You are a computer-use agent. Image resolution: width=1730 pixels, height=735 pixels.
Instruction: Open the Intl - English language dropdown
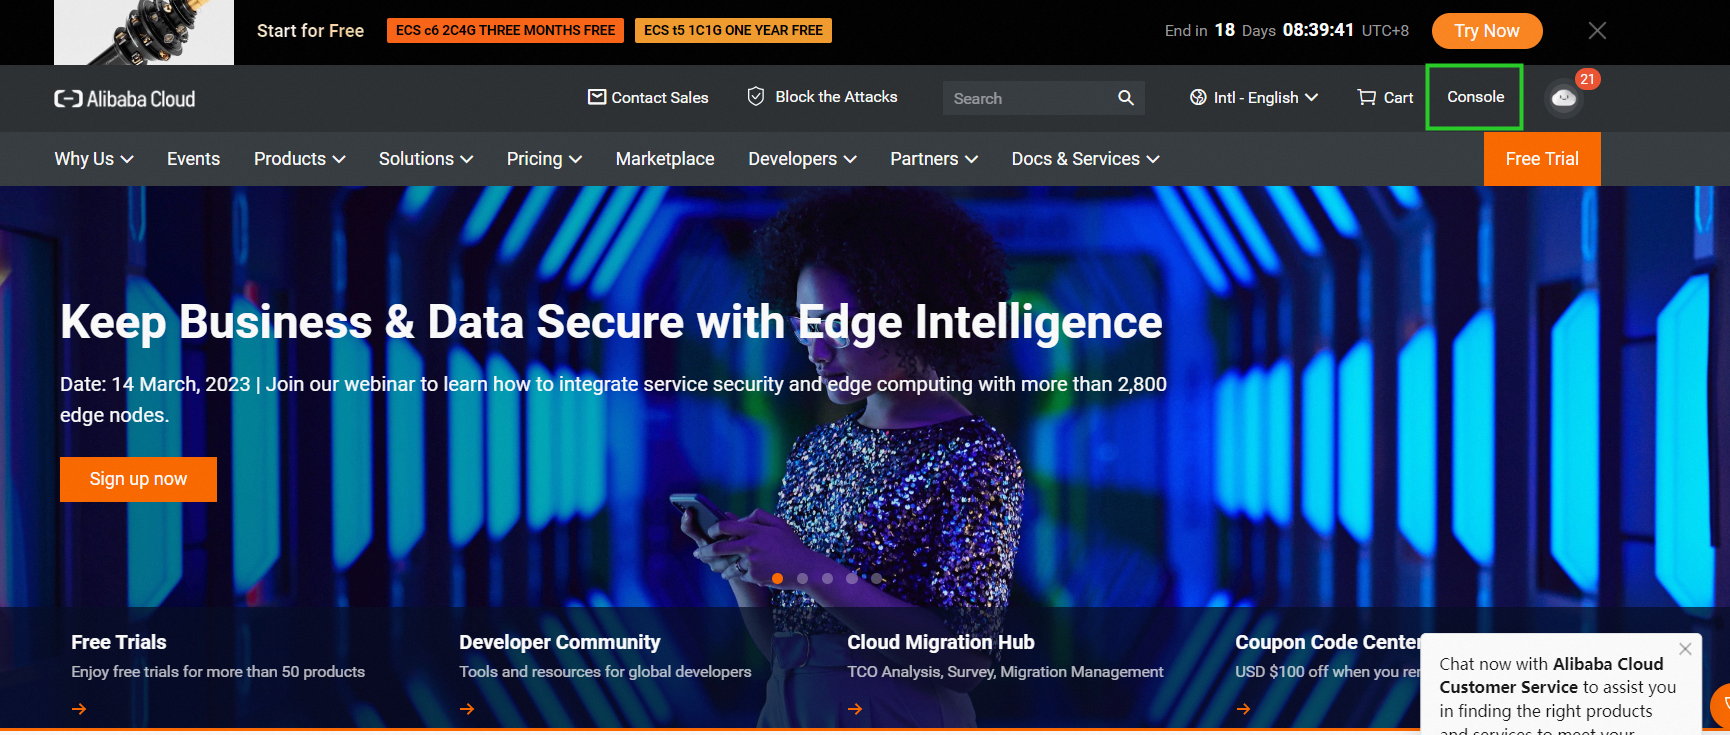[x=1254, y=97]
